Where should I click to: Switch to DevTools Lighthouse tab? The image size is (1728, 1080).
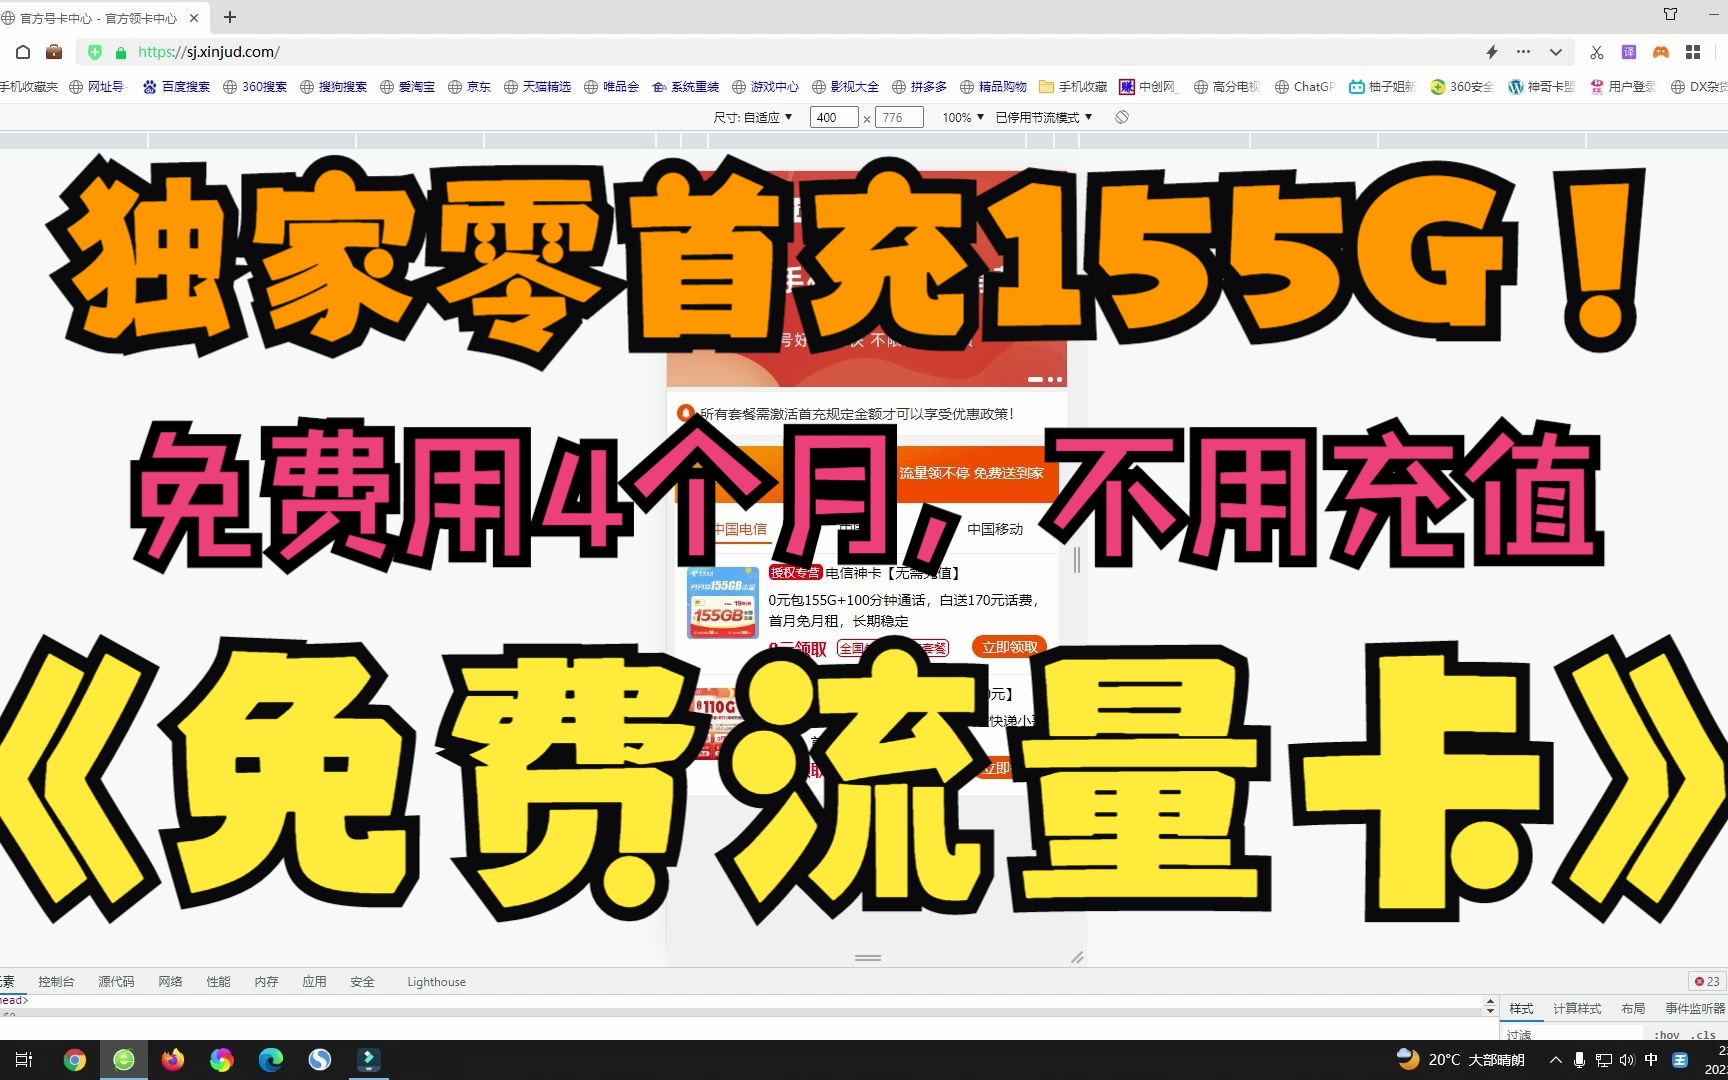pyautogui.click(x=436, y=982)
